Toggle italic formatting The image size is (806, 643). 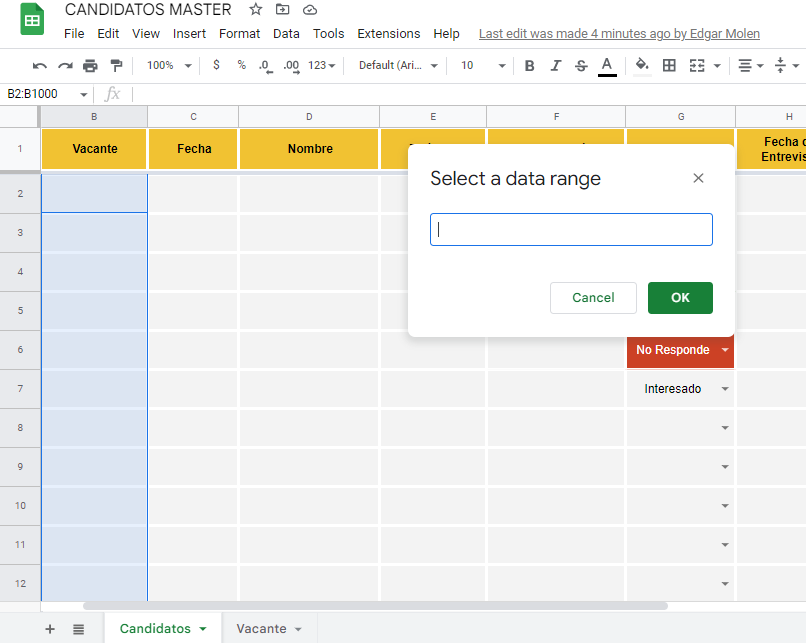556,66
